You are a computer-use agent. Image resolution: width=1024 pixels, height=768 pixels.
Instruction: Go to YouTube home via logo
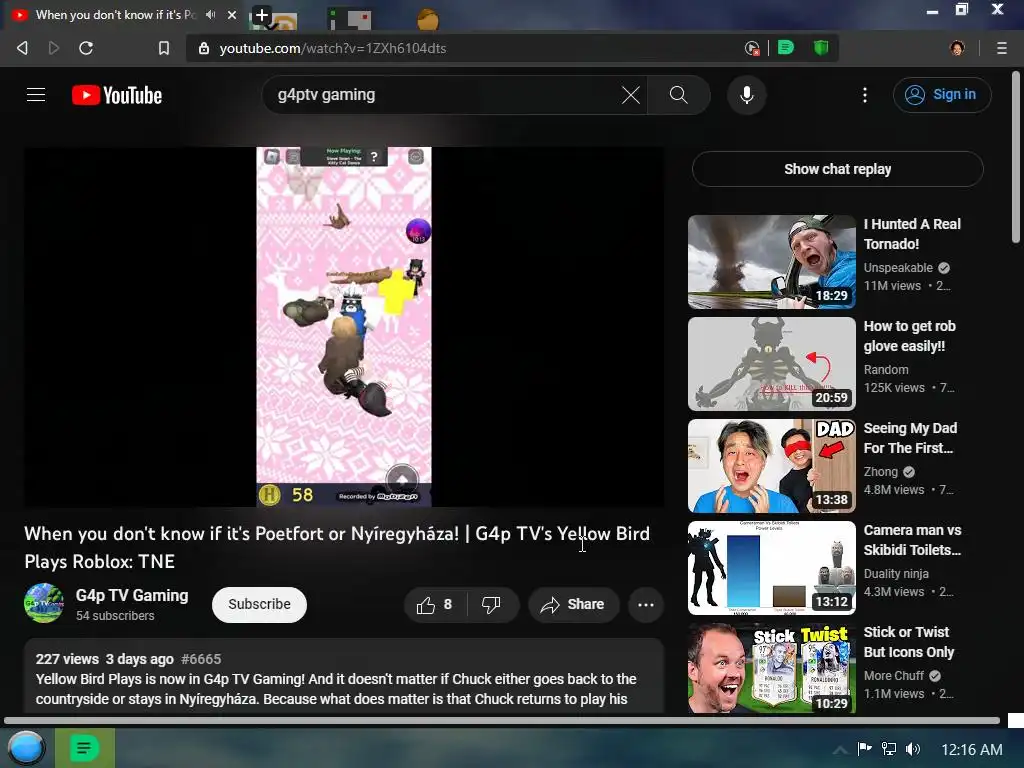pyautogui.click(x=117, y=95)
